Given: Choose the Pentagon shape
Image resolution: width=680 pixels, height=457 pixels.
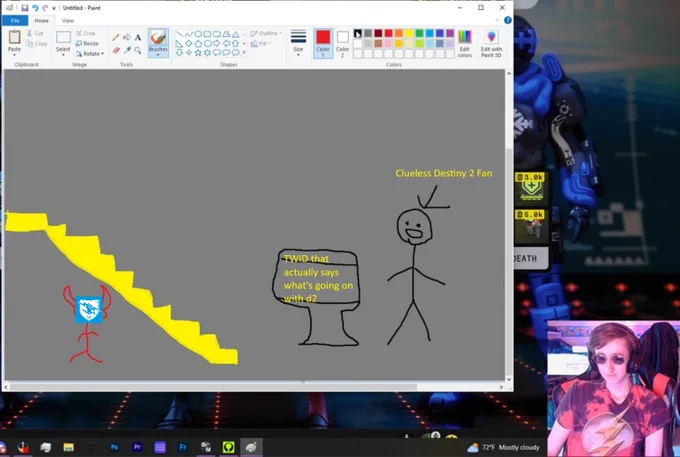Looking at the screenshot, I should (198, 43).
